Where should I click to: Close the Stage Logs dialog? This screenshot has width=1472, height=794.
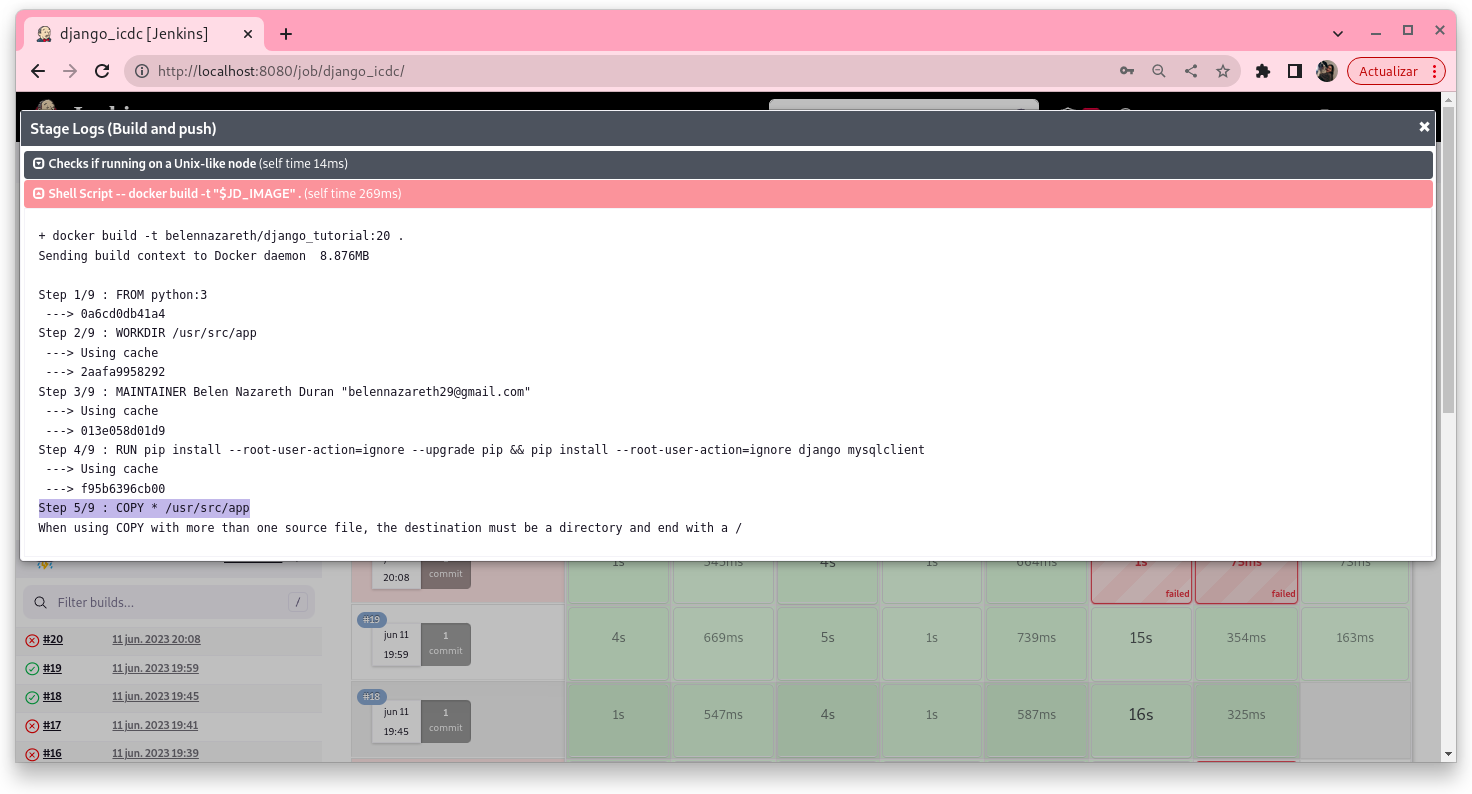point(1423,127)
